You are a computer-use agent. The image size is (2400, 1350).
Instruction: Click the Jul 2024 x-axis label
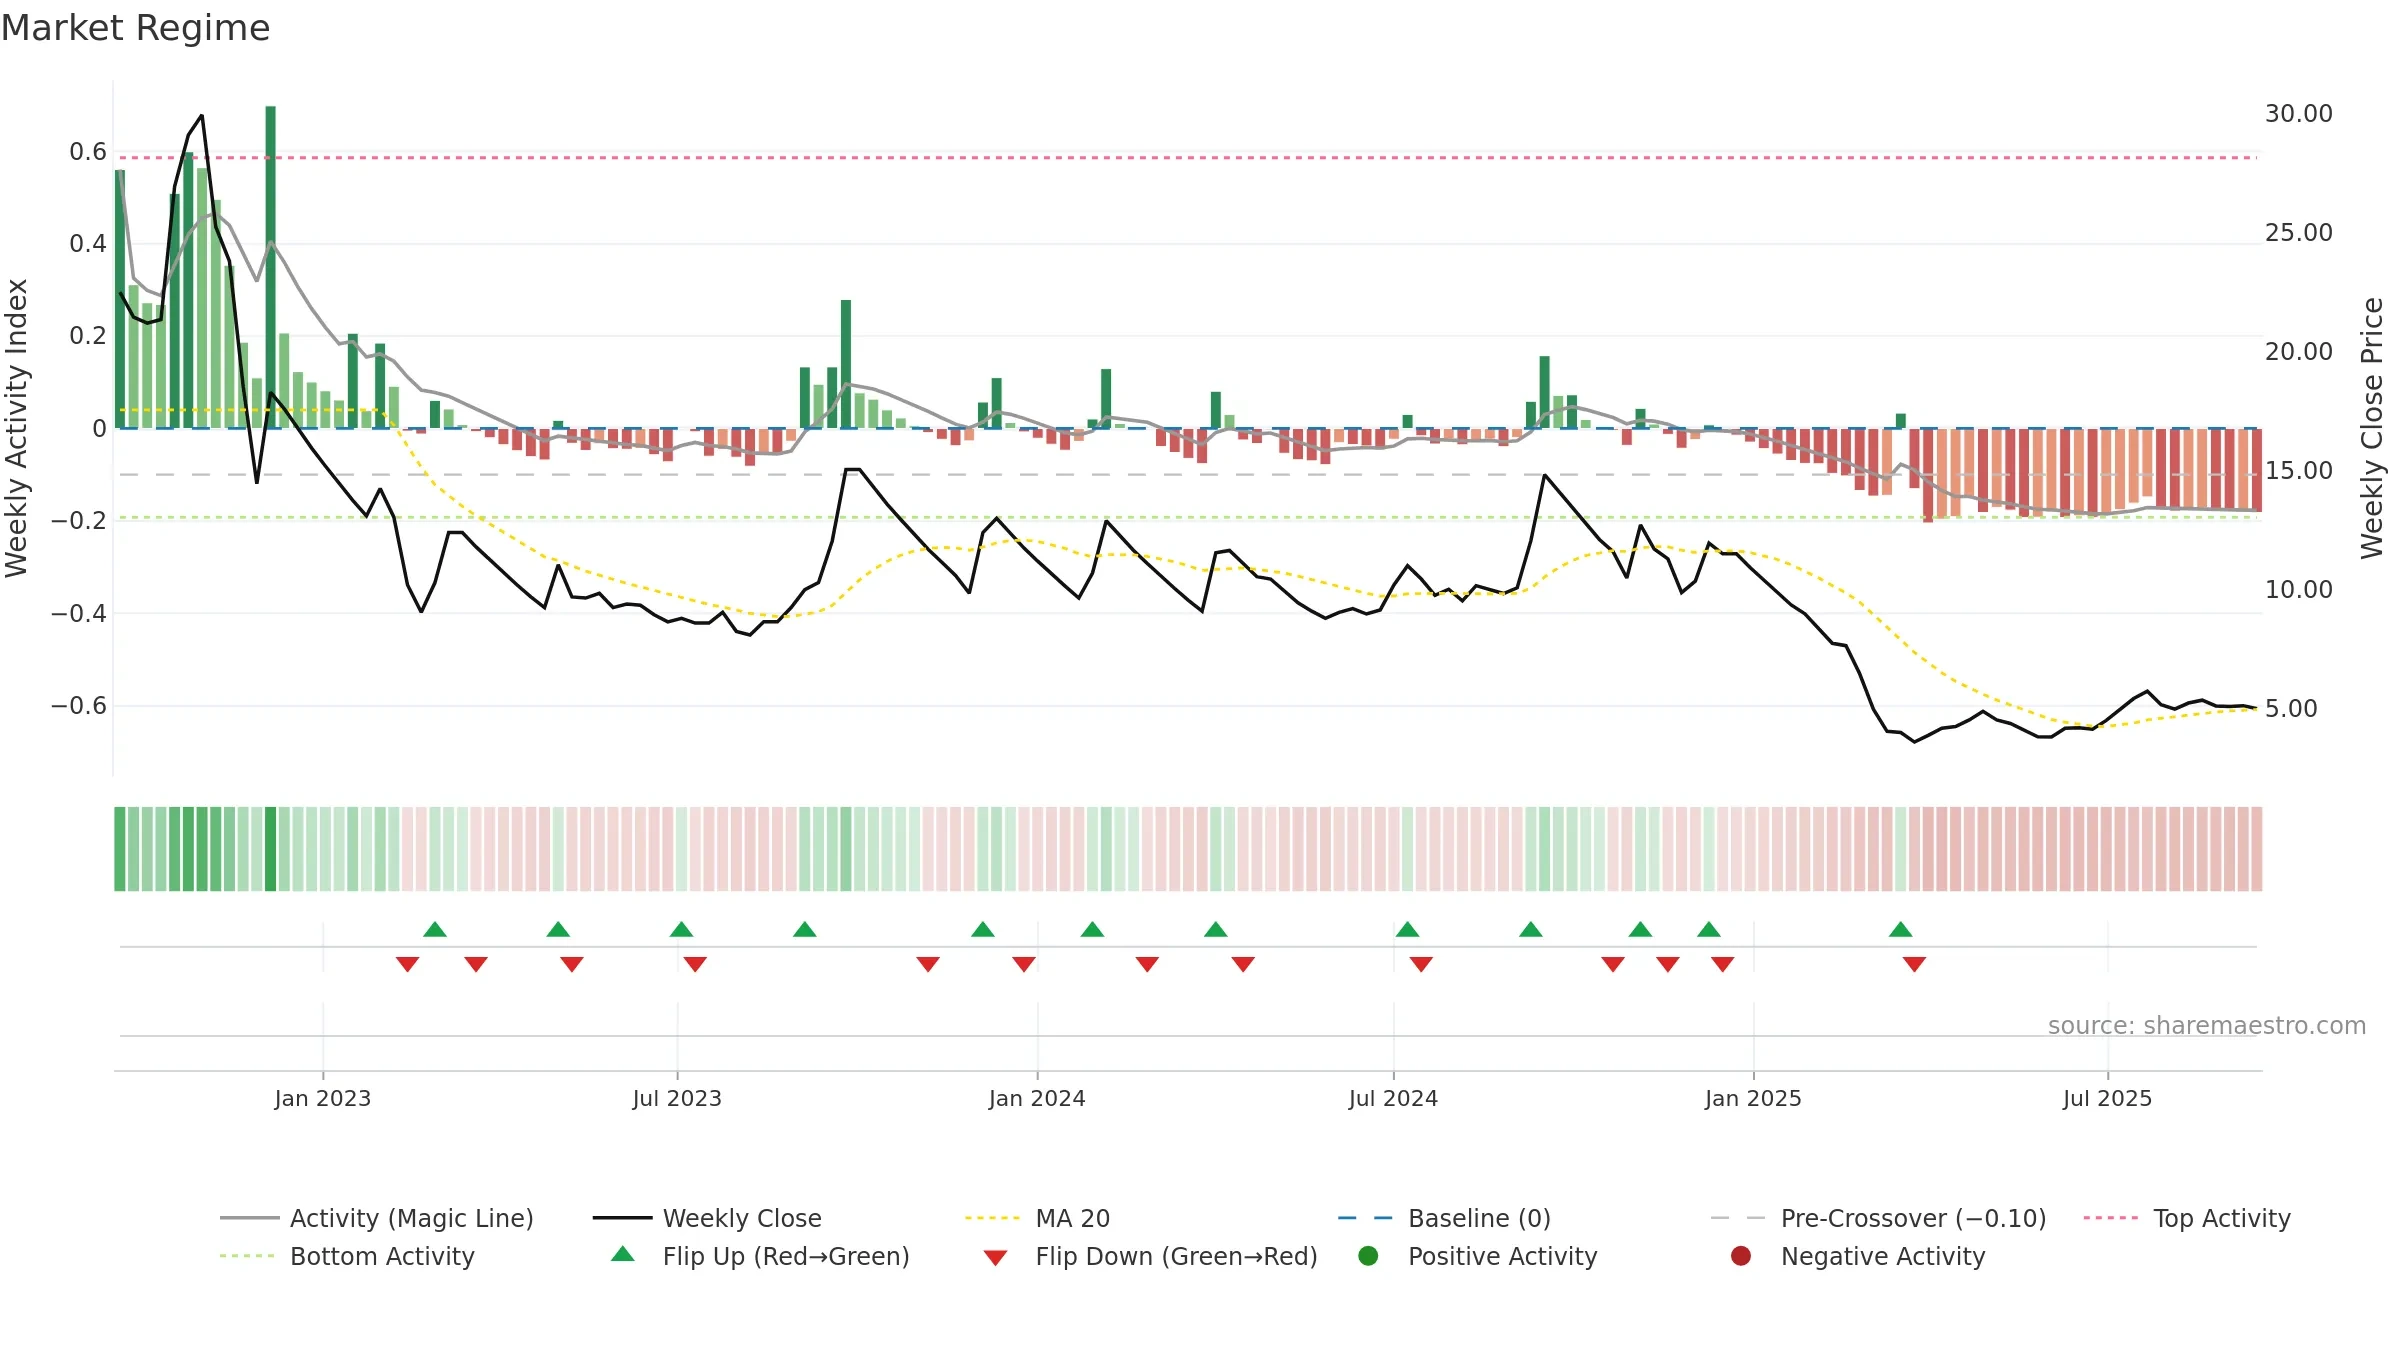click(x=1393, y=1099)
